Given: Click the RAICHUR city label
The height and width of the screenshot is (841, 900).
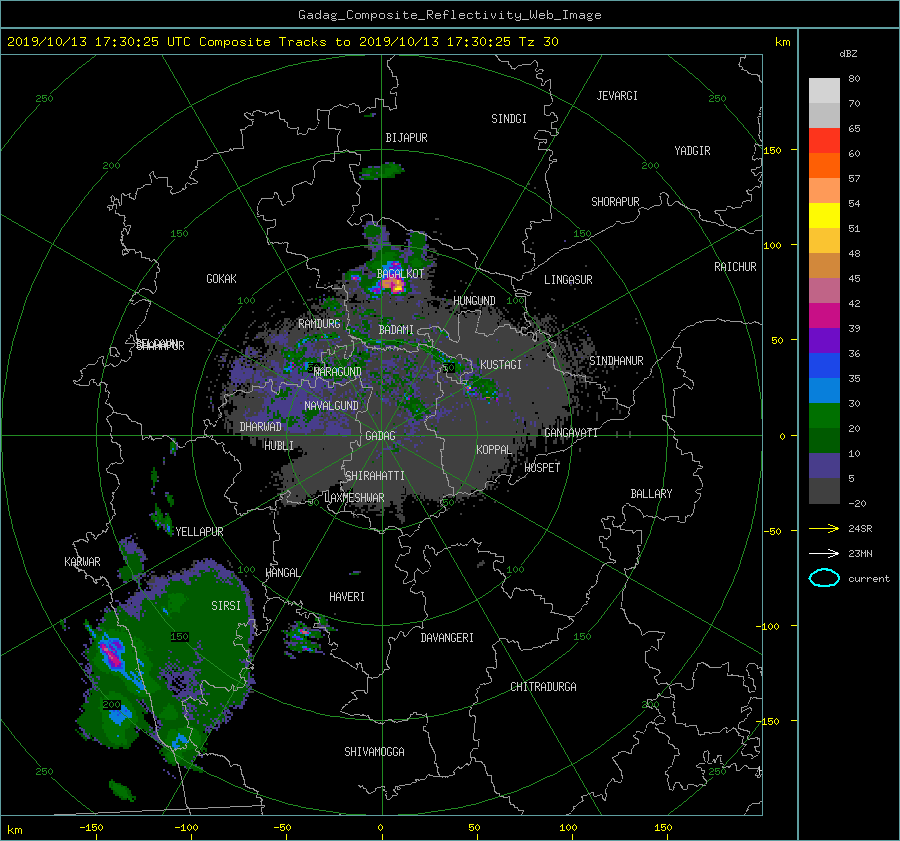Looking at the screenshot, I should click(x=735, y=267).
